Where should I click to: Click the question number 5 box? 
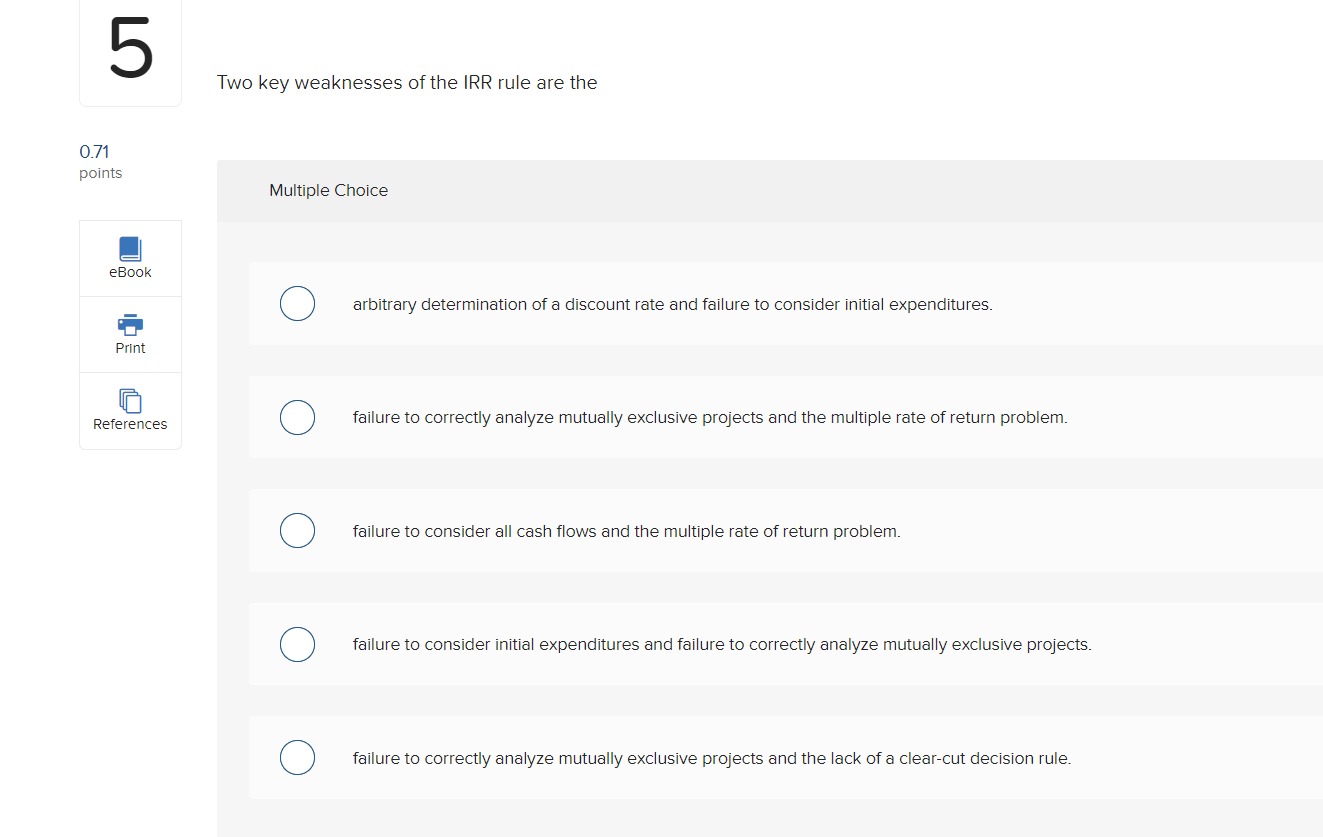coord(130,52)
